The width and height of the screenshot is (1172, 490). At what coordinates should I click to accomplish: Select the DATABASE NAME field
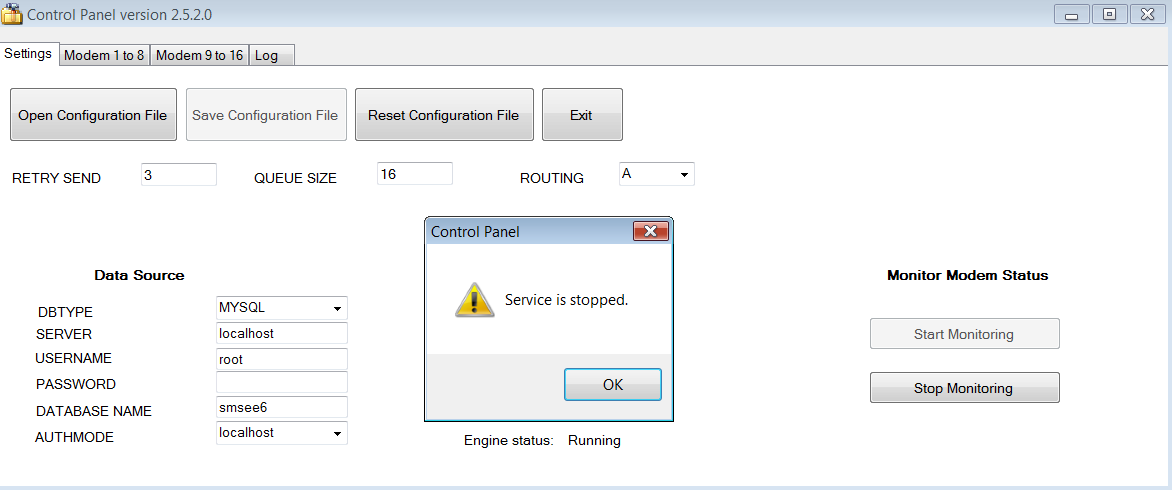coord(281,407)
